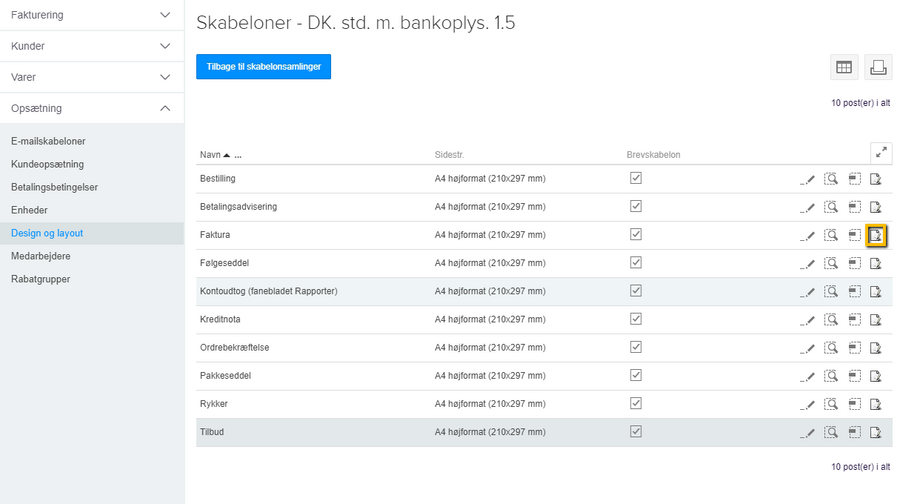Open the magnifier preview icon for Faktura

830,235
